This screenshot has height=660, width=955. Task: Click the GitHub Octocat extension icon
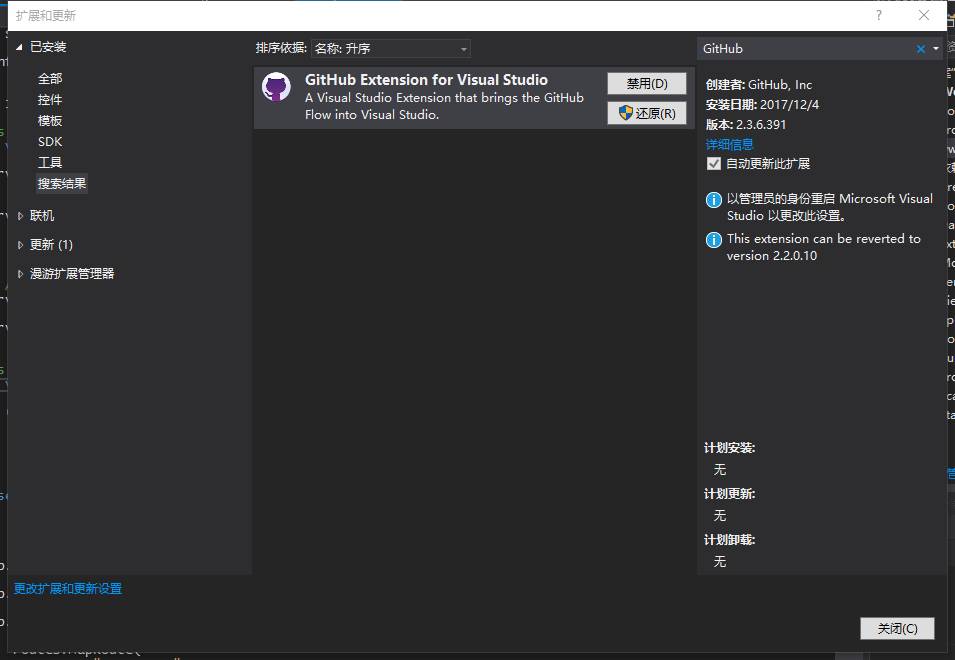click(277, 86)
